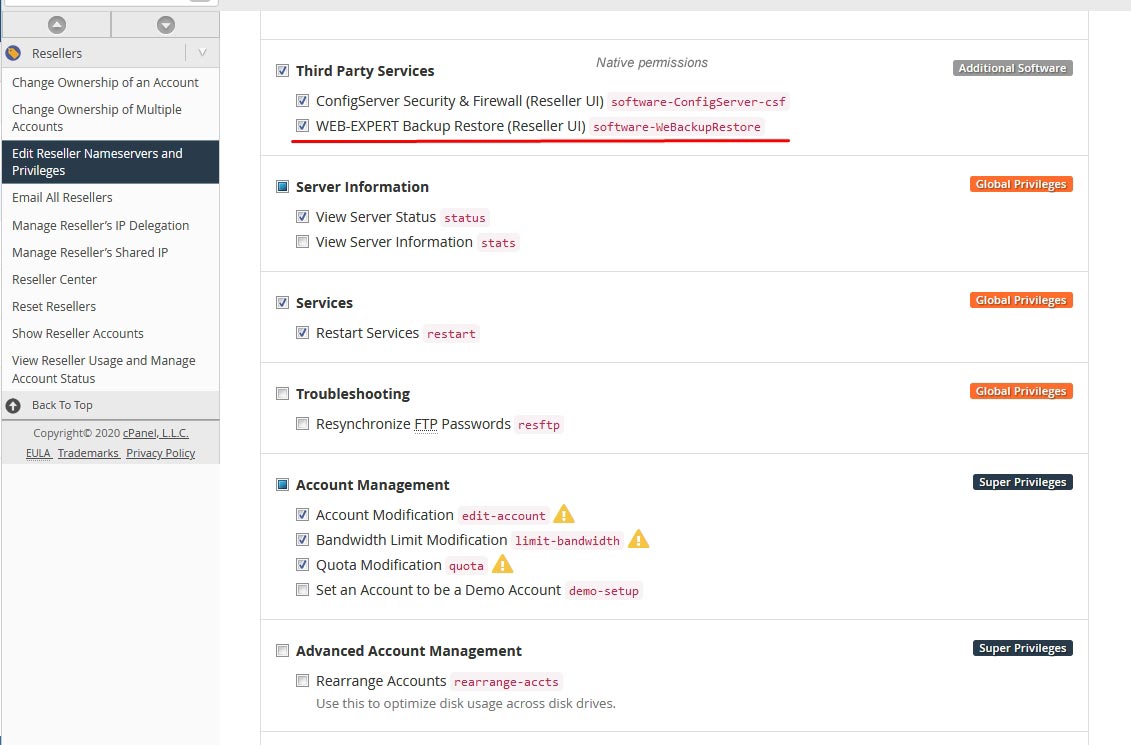
Task: Enable Resynchronize FTP Passwords checkbox
Action: click(302, 423)
